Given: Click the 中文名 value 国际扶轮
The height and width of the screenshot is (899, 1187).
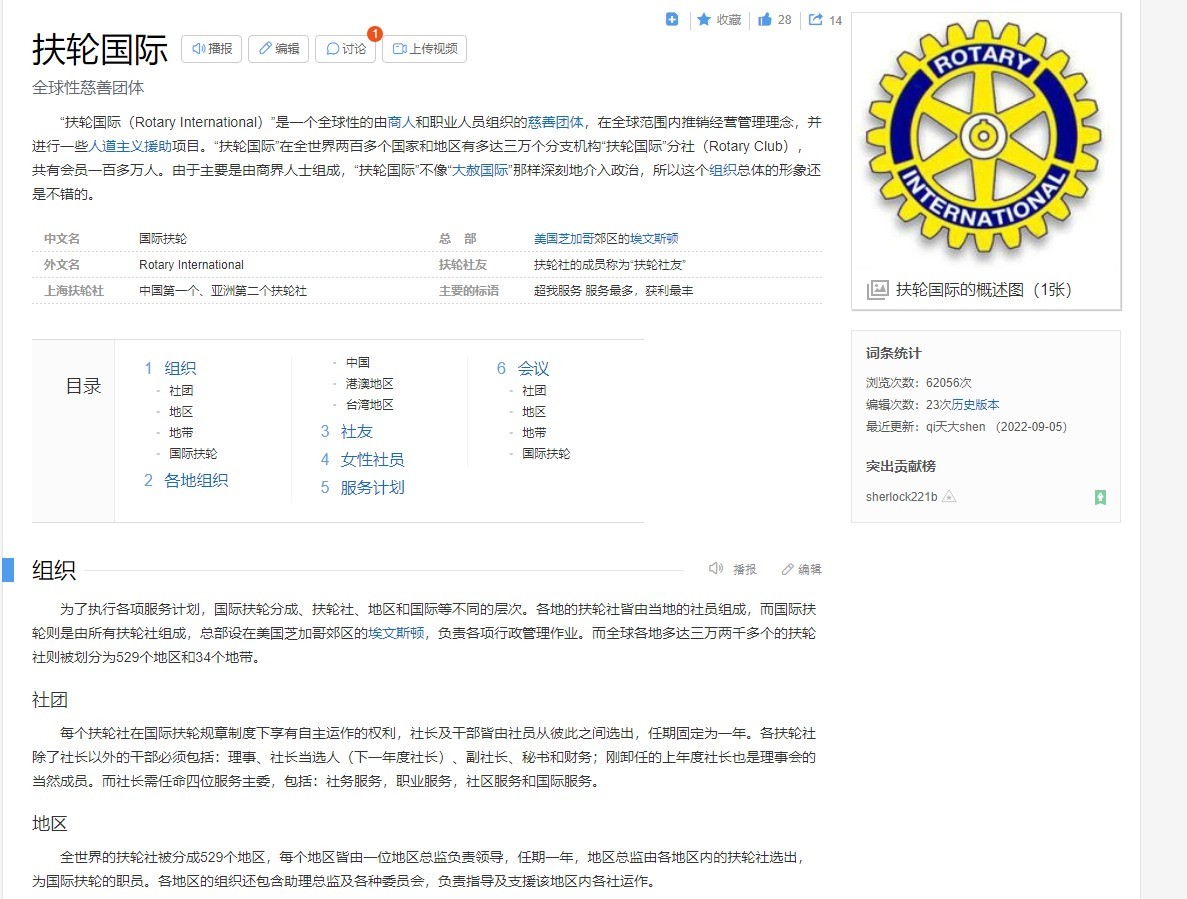Looking at the screenshot, I should pyautogui.click(x=163, y=238).
